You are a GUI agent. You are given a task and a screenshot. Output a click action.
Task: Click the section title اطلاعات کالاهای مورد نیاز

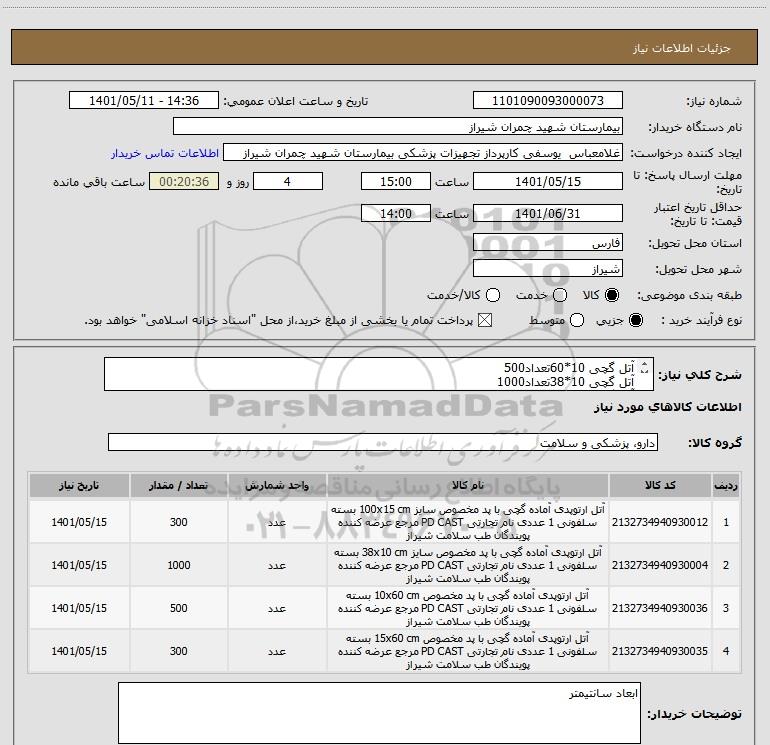coord(668,407)
